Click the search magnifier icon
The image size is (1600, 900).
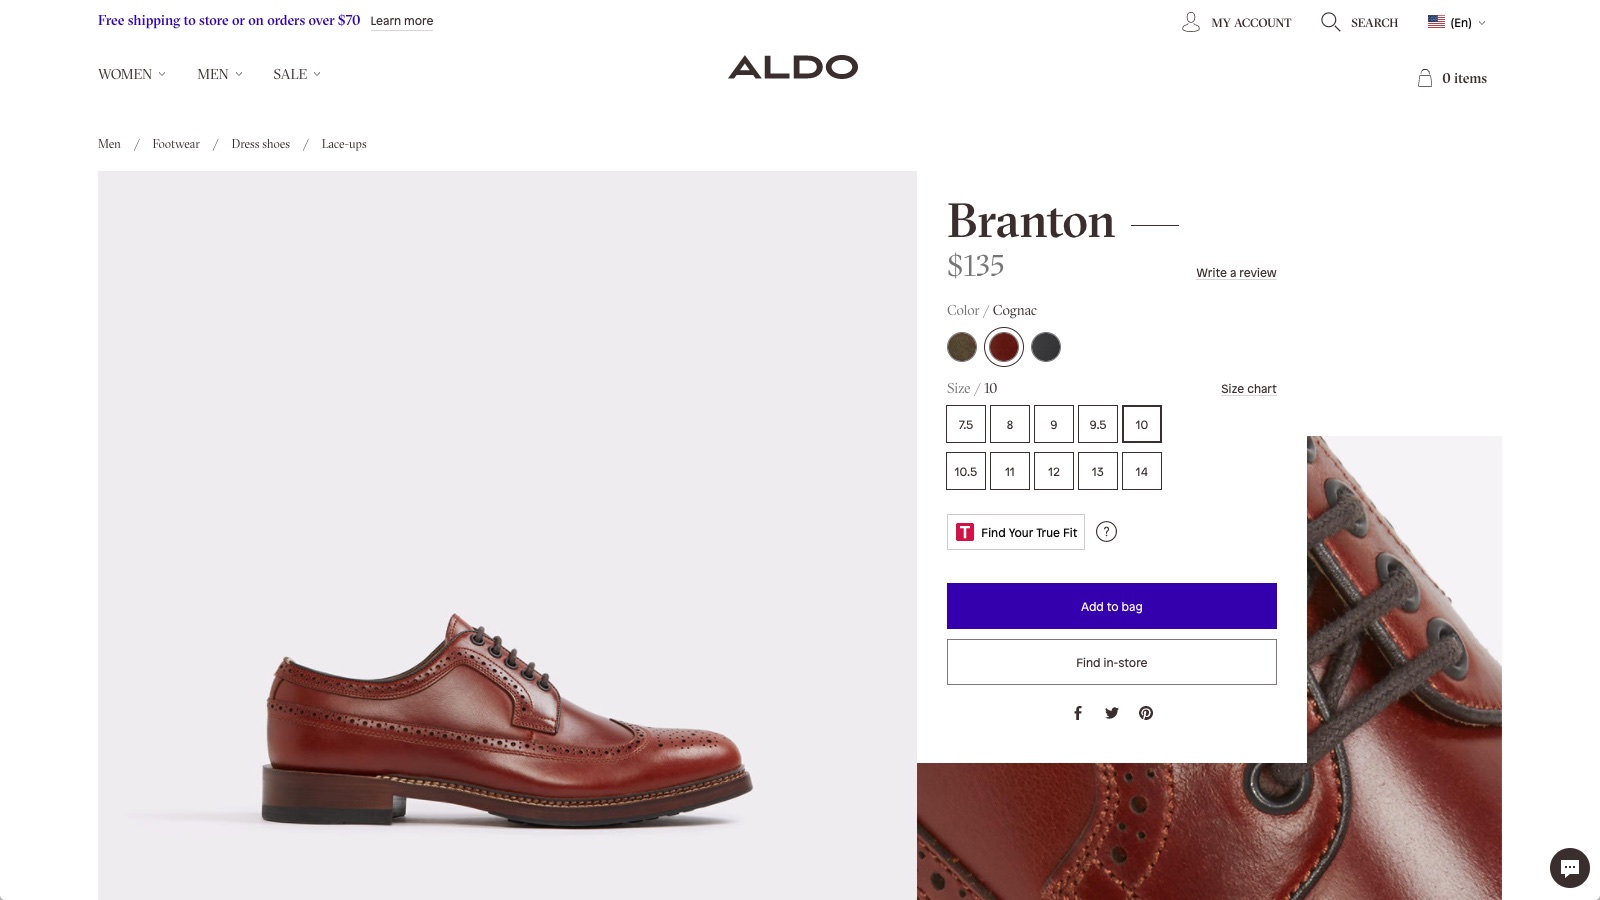click(1330, 21)
